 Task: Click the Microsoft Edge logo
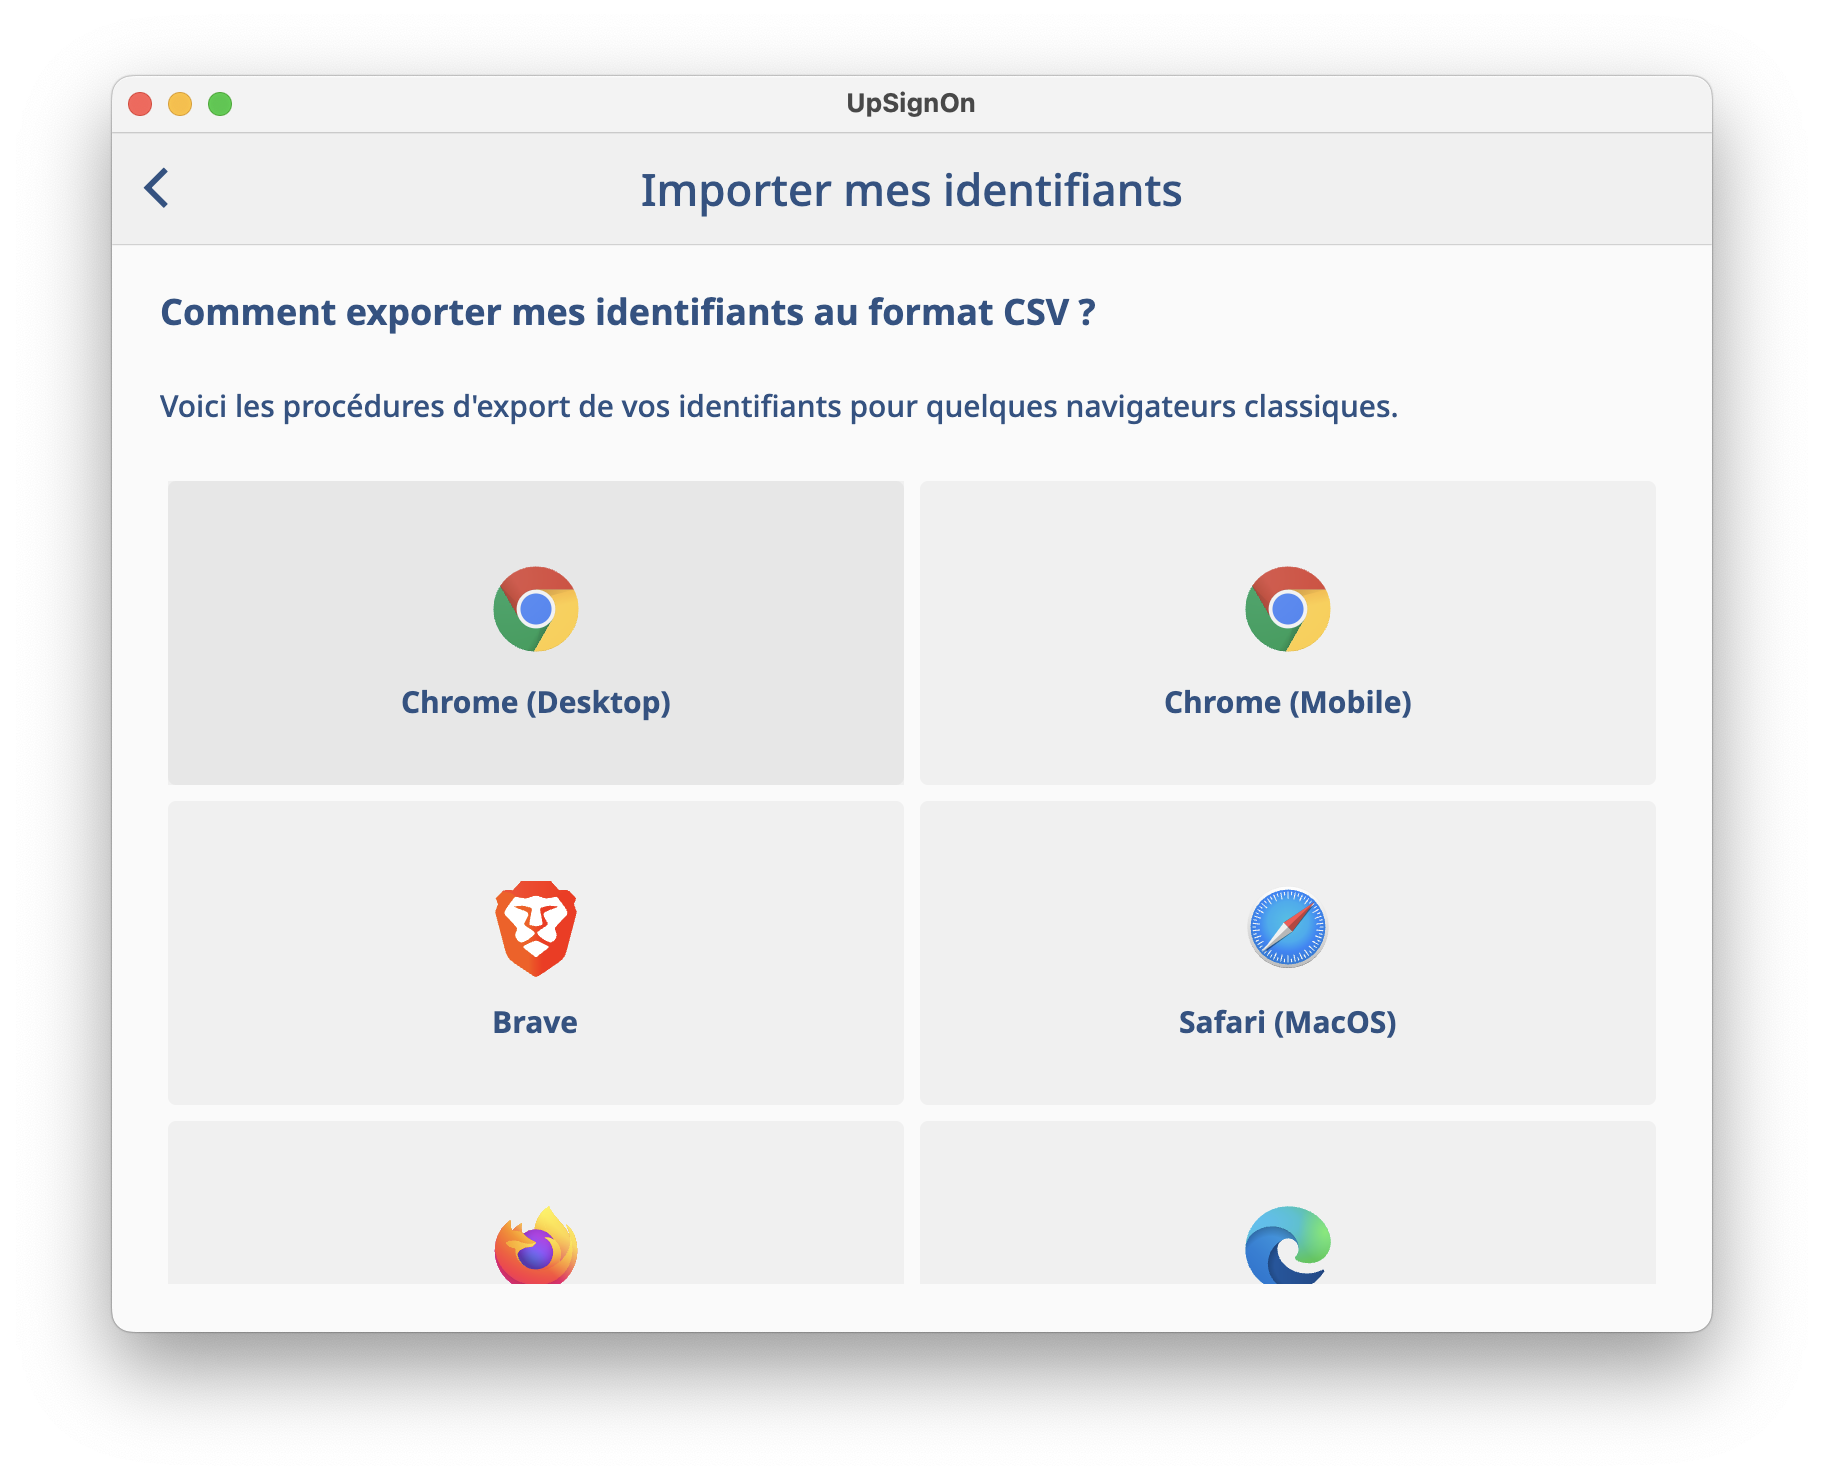1288,1246
